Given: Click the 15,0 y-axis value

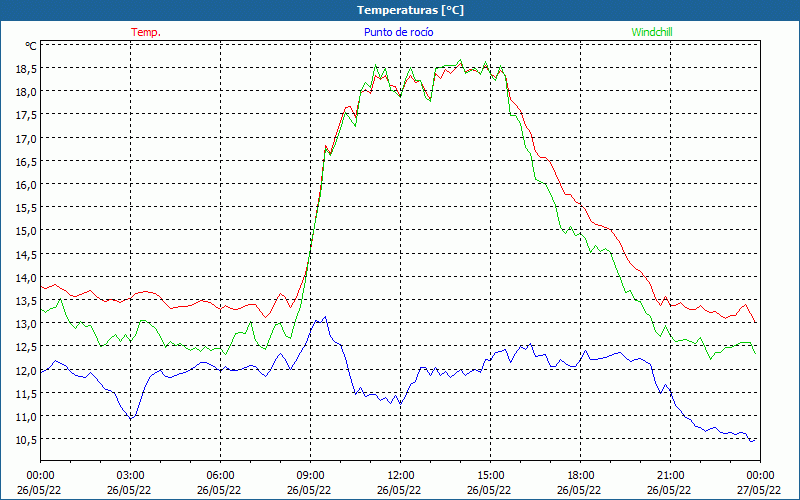Looking at the screenshot, I should (x=27, y=231).
